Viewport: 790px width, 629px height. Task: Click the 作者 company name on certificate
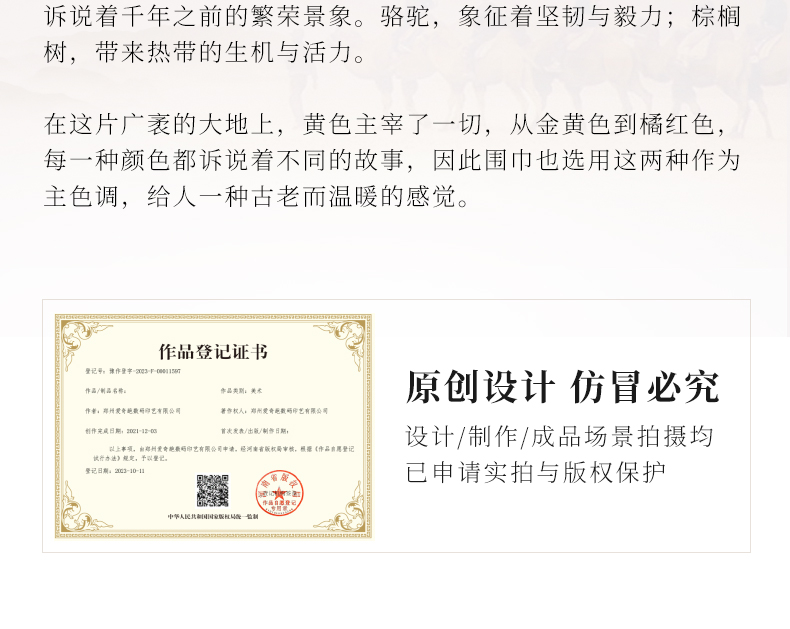(x=133, y=411)
